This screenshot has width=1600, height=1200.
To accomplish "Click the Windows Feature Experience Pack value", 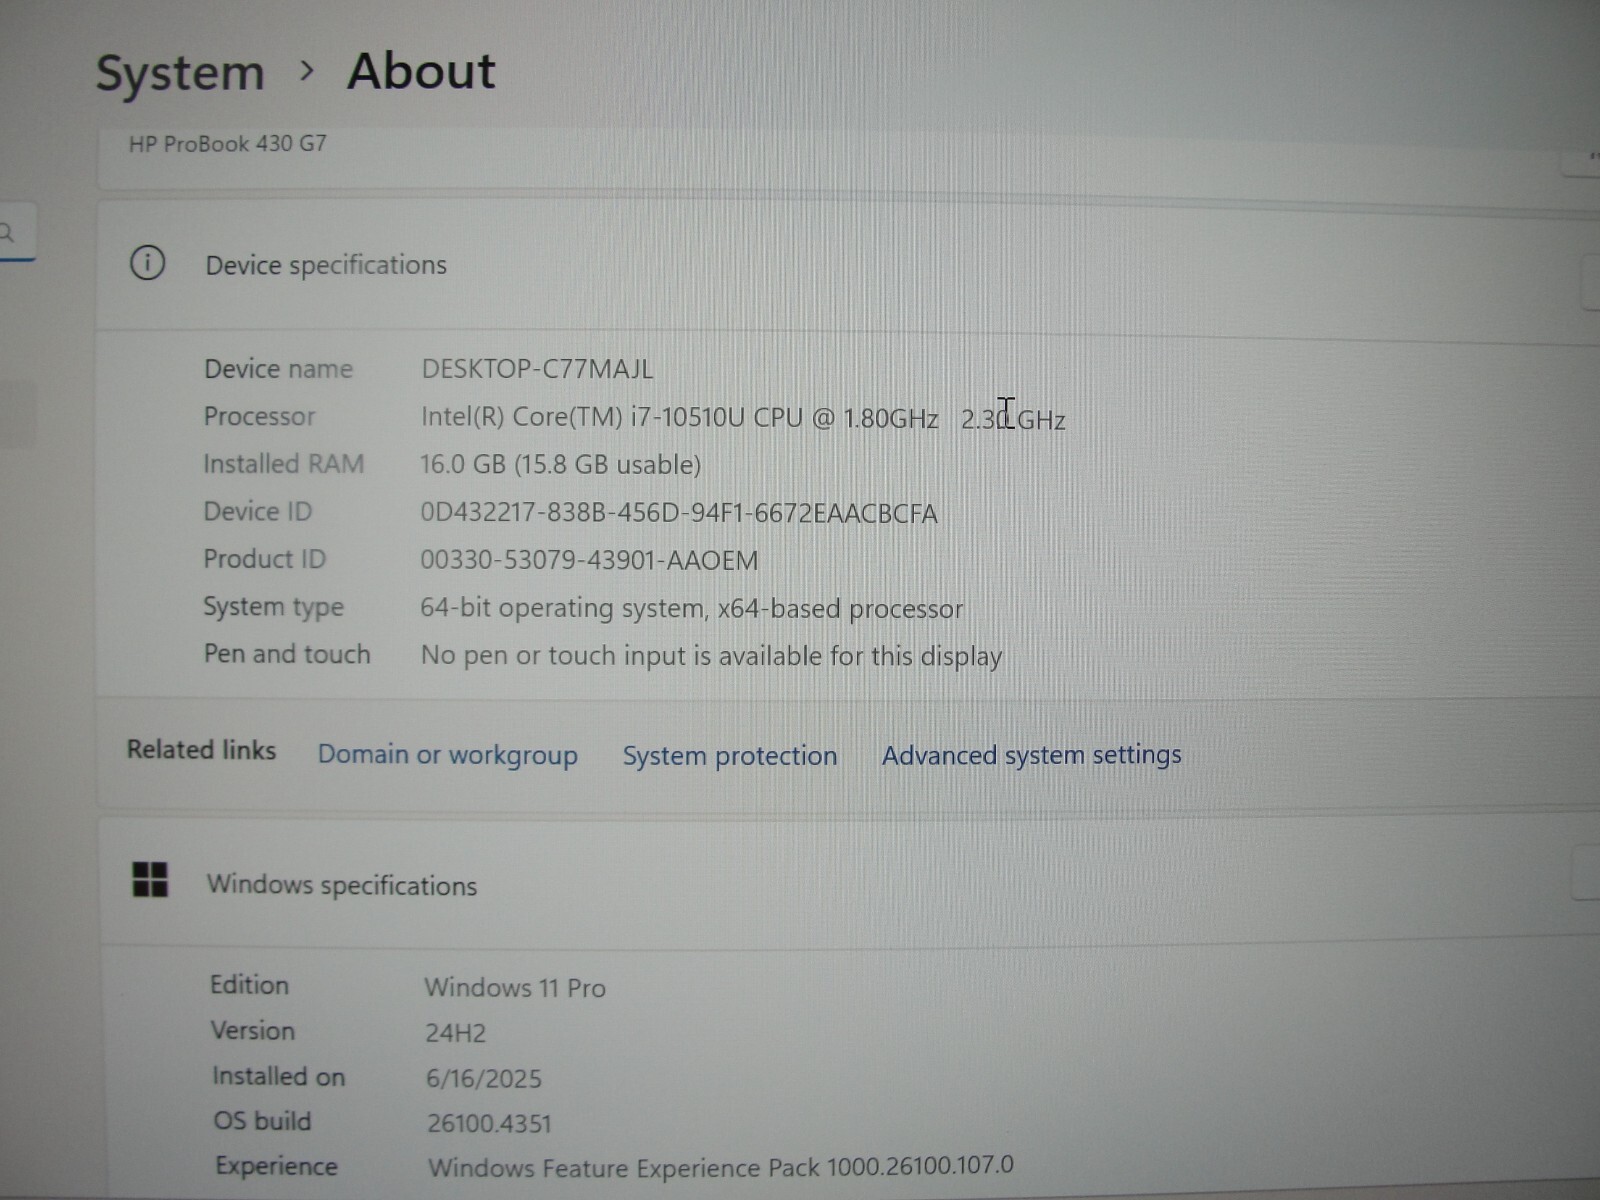I will 721,1167.
